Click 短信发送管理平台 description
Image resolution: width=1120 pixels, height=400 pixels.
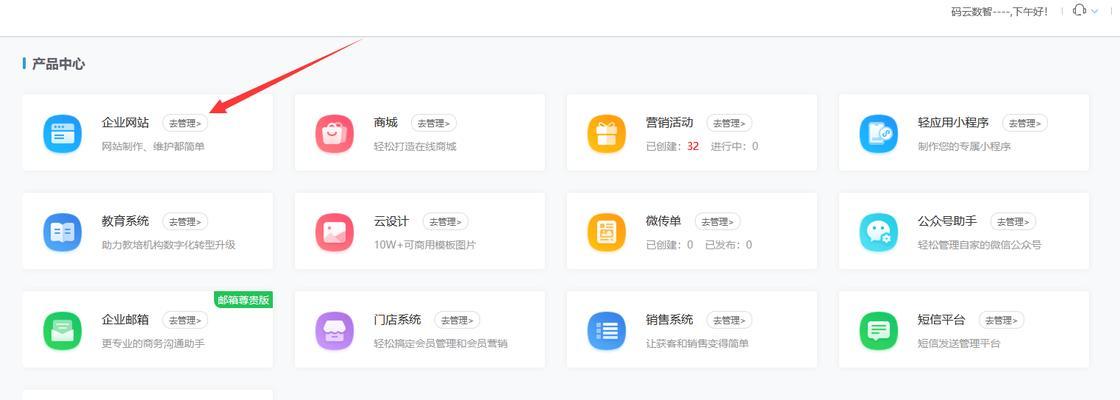pyautogui.click(x=959, y=344)
